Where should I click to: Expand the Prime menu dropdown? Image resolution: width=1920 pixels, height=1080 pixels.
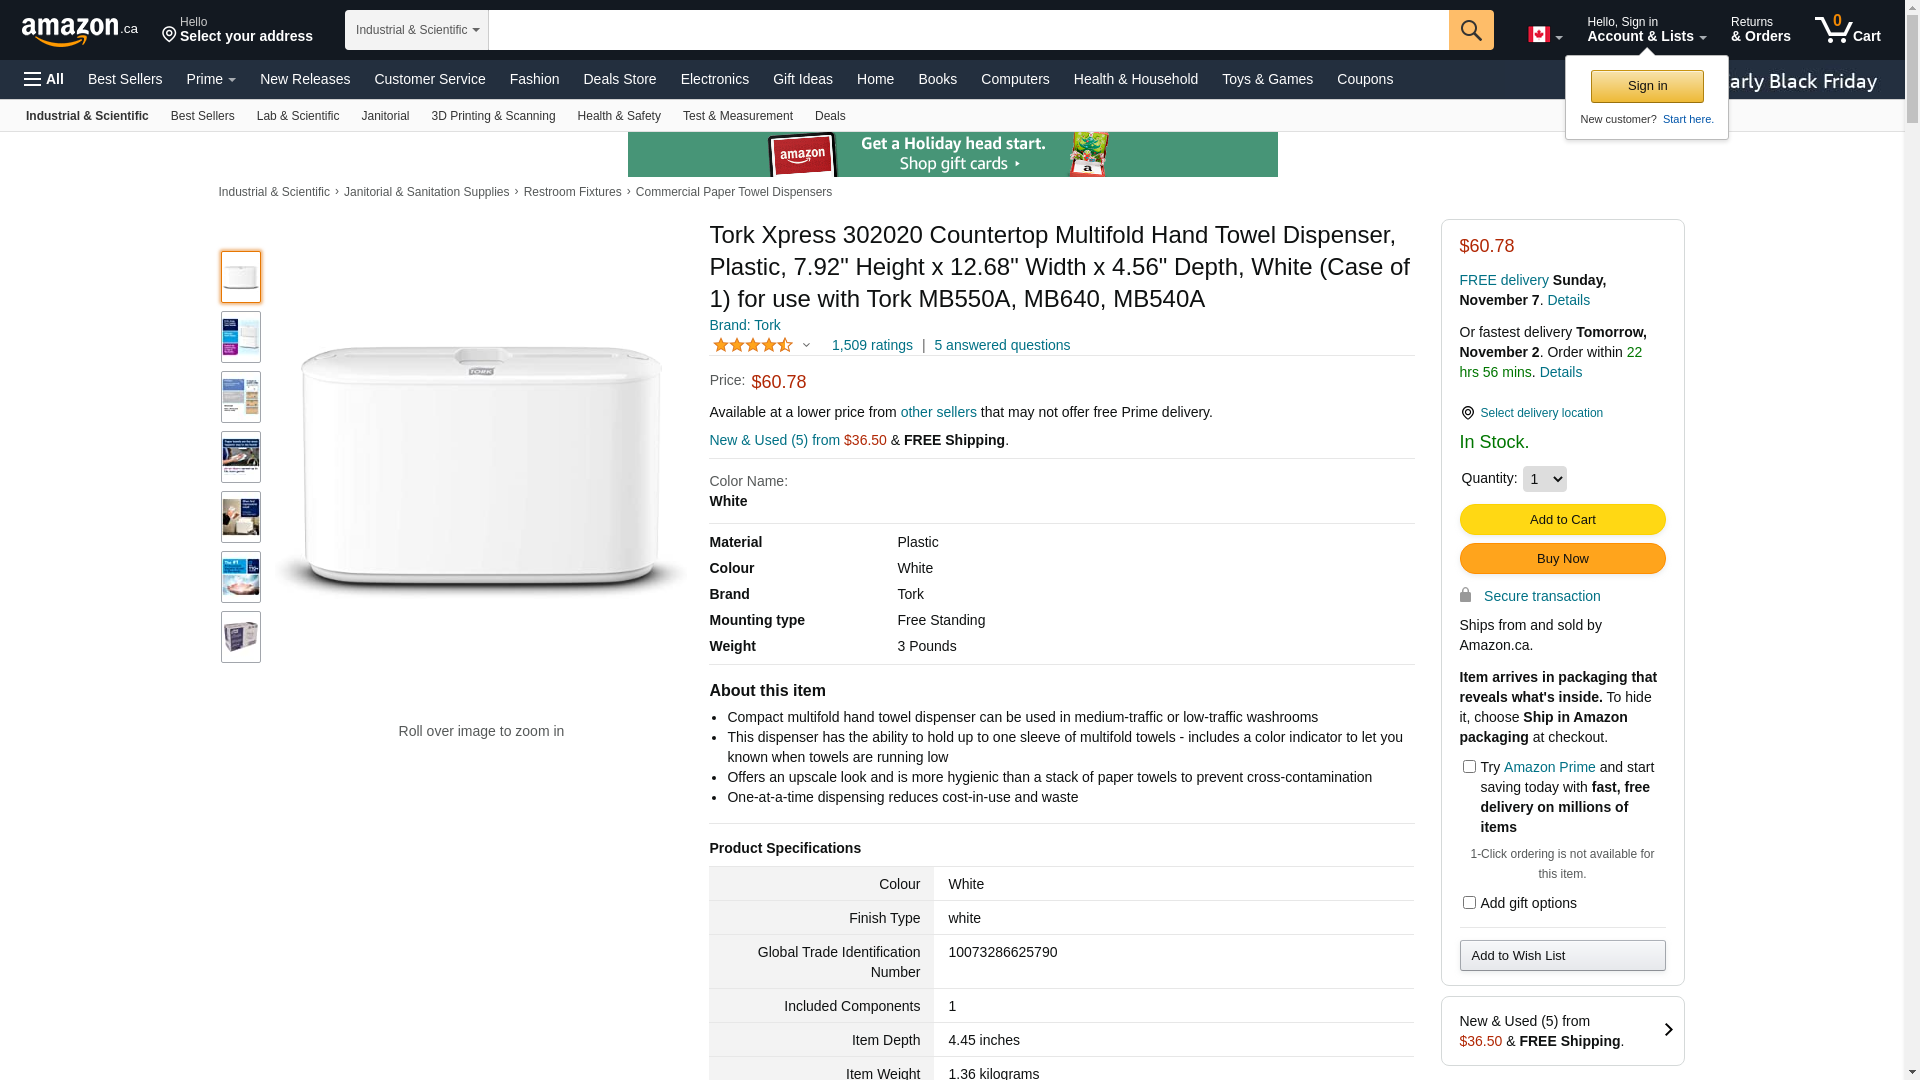pyautogui.click(x=211, y=79)
